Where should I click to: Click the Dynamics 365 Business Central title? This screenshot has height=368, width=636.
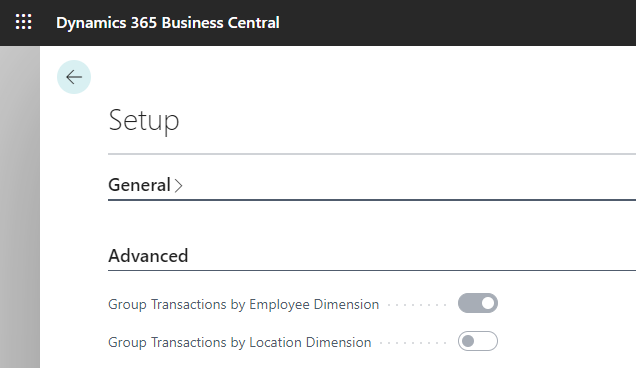click(x=168, y=22)
